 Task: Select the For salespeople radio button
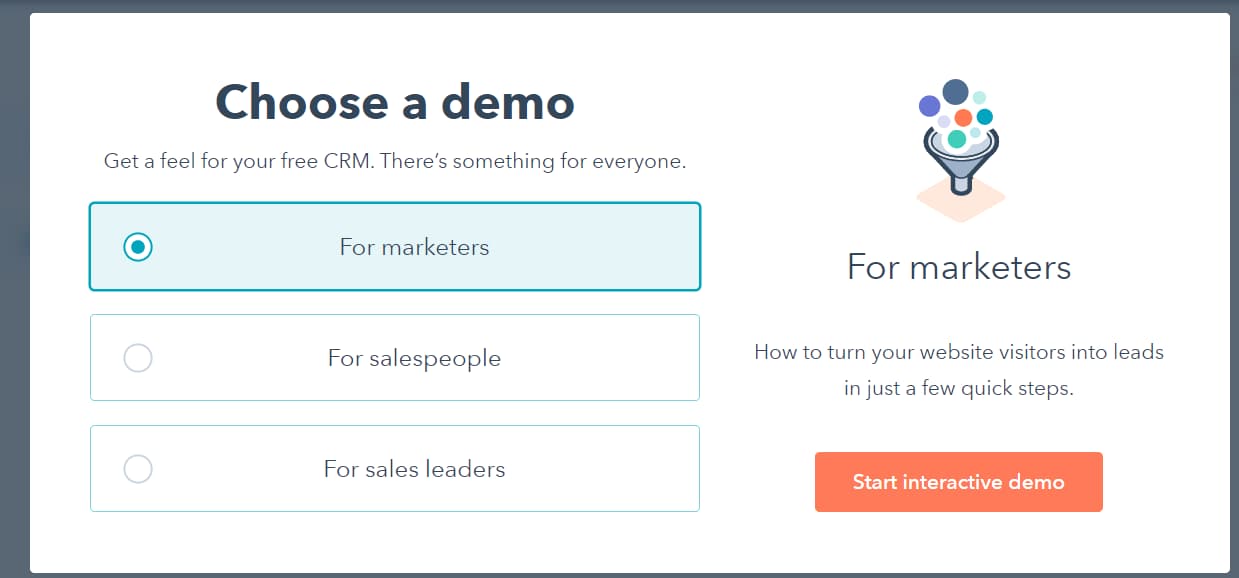138,358
